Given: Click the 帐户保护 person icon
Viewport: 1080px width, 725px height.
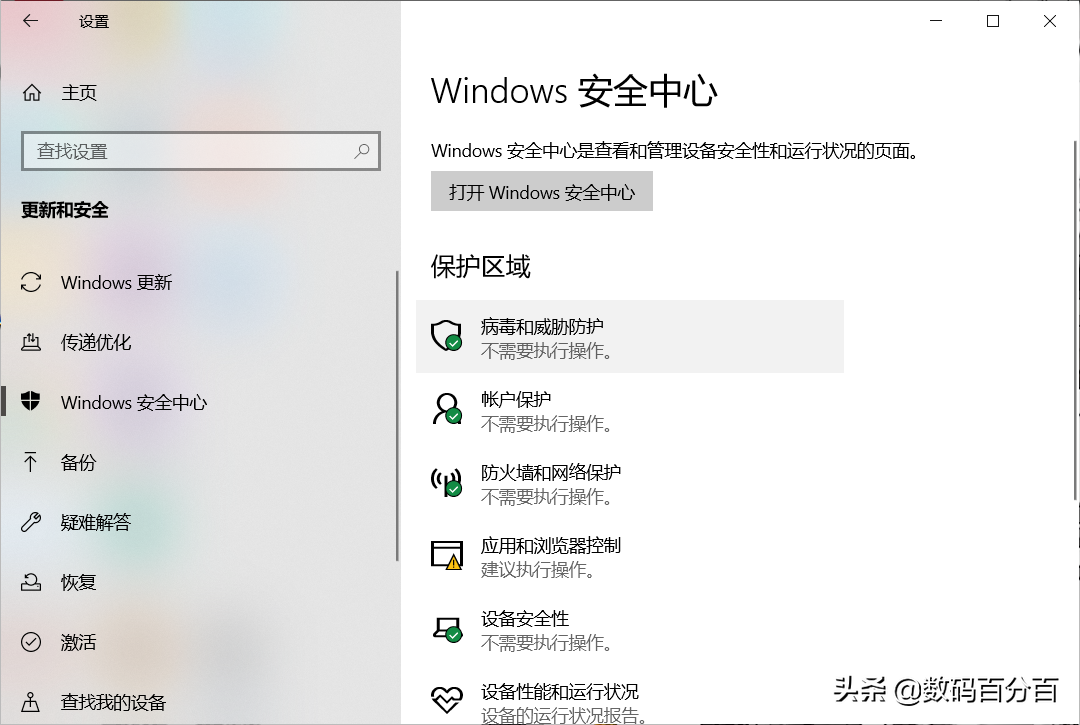Looking at the screenshot, I should coord(446,409).
